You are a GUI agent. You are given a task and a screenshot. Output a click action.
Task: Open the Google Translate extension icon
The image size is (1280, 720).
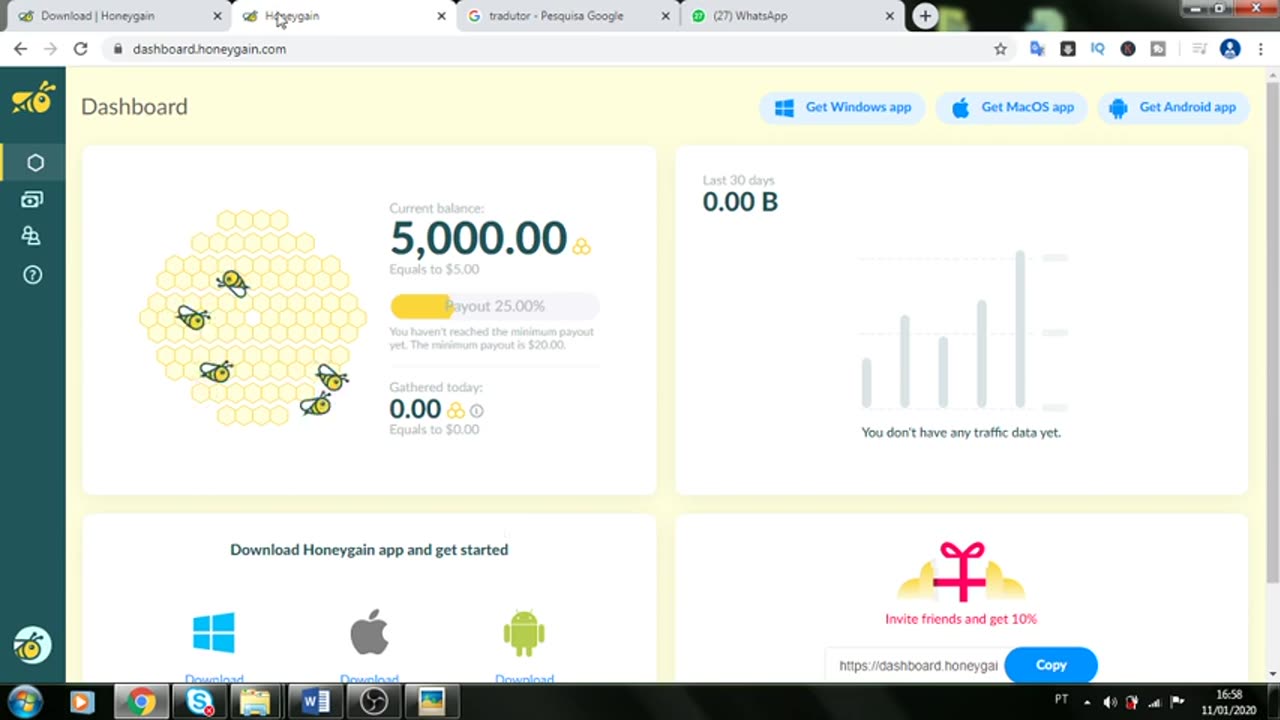click(1037, 49)
